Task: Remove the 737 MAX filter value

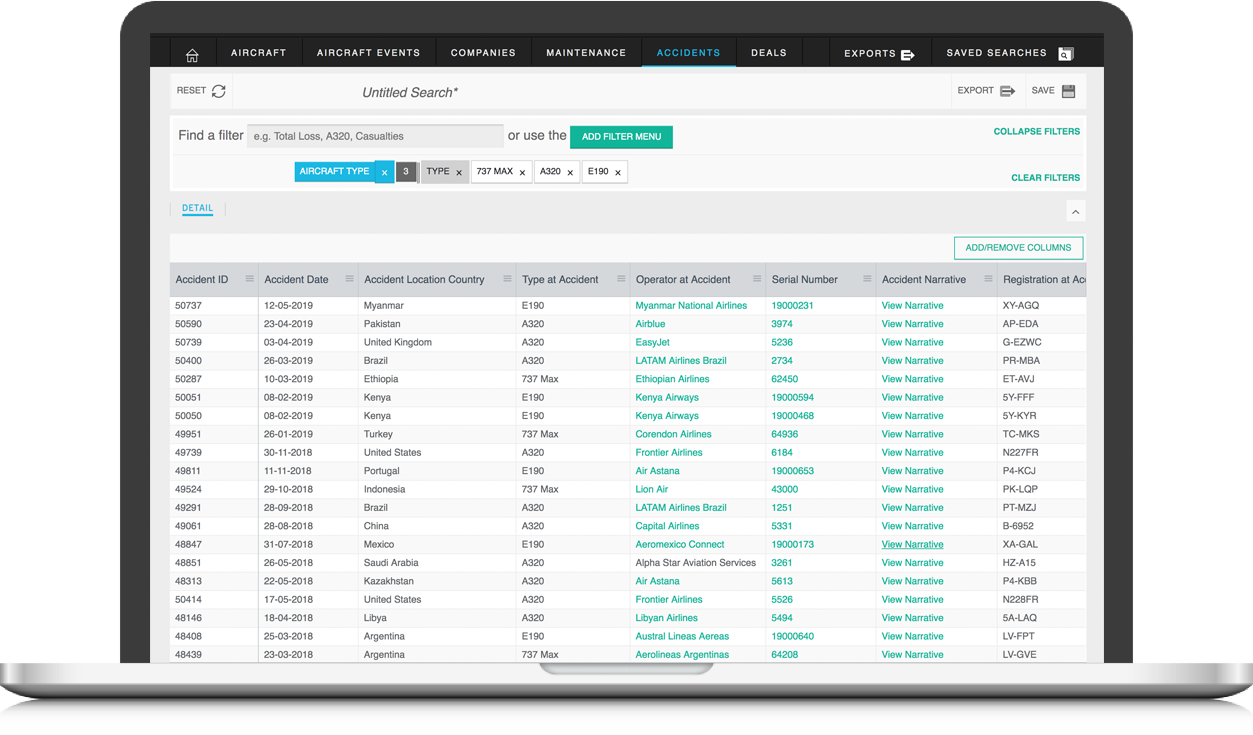Action: [522, 173]
